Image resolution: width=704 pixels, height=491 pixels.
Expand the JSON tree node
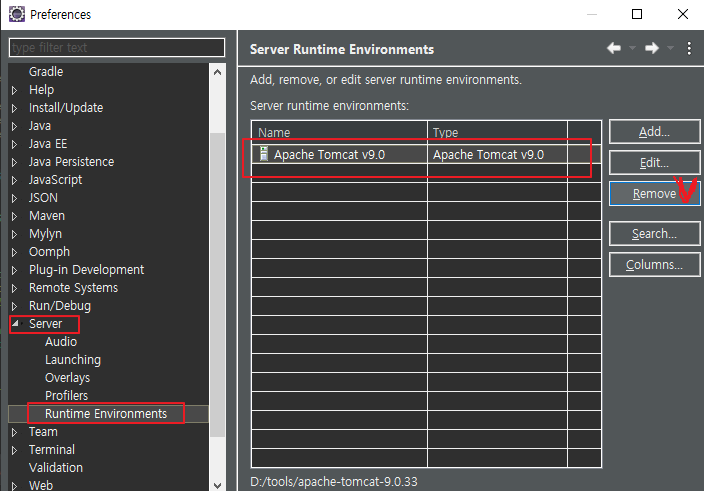[14, 198]
